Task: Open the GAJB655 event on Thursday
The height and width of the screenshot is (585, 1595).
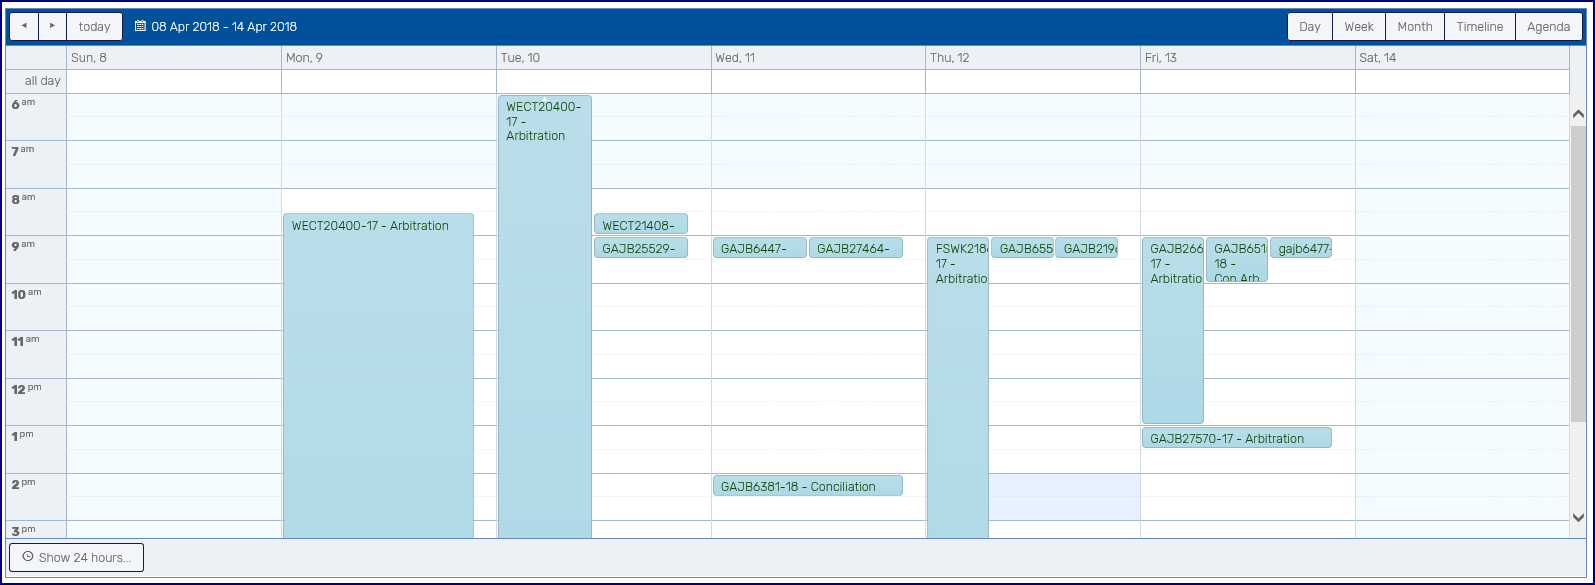Action: click(1022, 248)
